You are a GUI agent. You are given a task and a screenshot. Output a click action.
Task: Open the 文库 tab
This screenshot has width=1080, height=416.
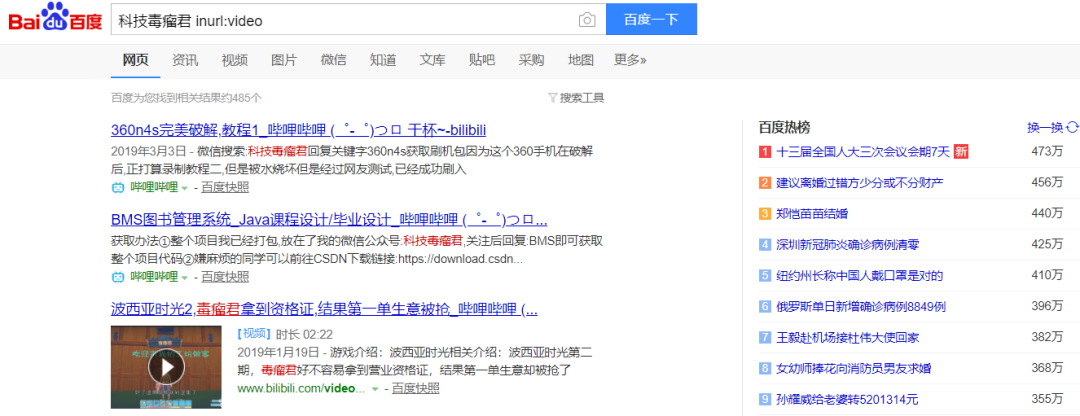coord(433,60)
